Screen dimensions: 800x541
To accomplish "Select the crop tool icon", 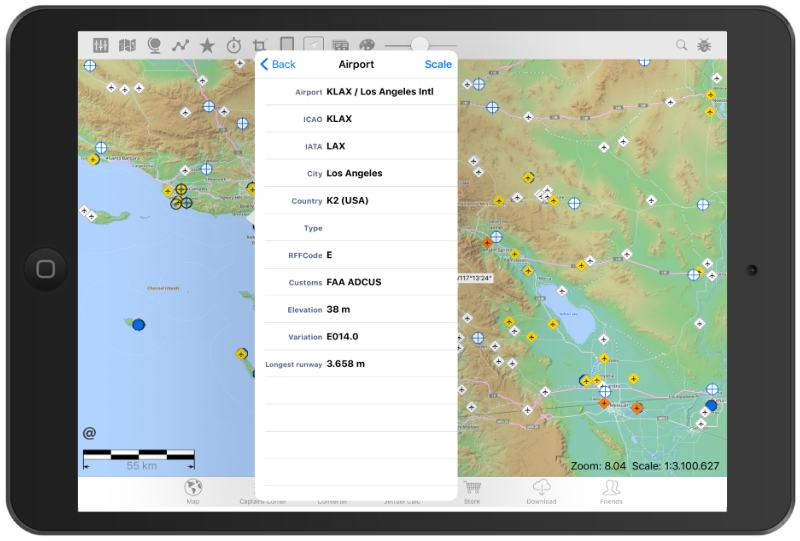I will pyautogui.click(x=260, y=45).
